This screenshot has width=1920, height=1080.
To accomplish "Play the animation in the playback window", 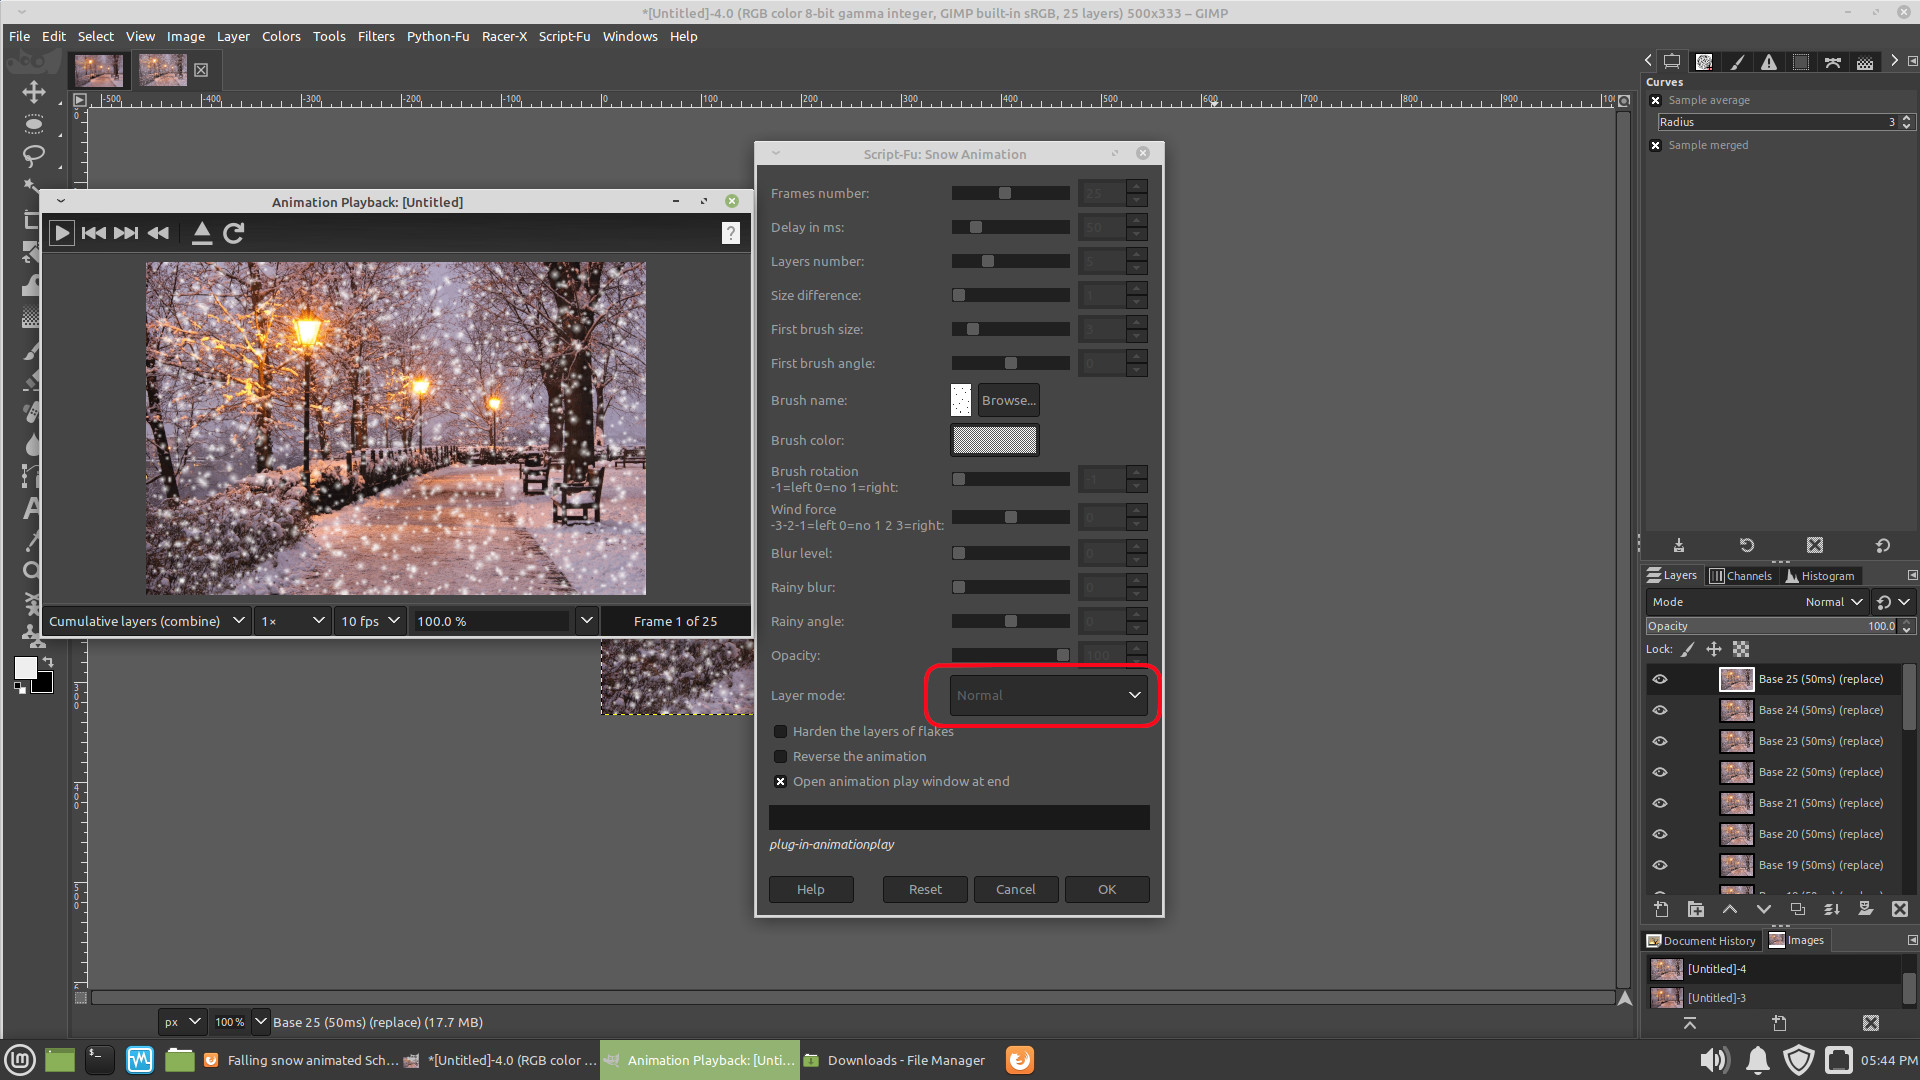I will (x=62, y=233).
